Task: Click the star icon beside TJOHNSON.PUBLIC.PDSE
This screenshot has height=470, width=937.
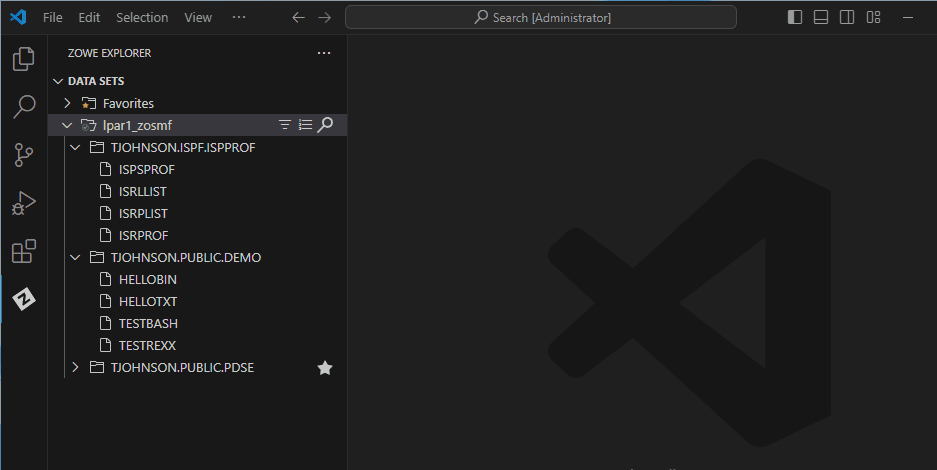Action: pos(324,368)
